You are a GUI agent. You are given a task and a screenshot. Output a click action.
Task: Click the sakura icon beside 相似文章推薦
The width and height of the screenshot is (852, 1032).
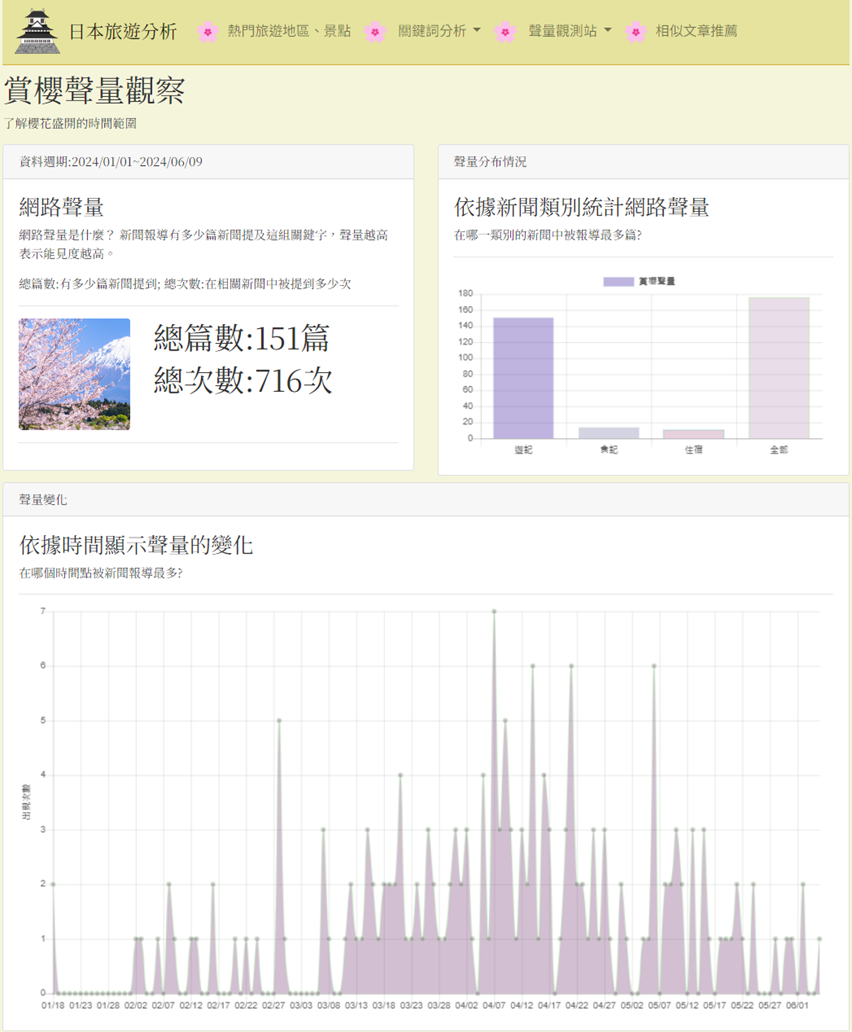636,32
